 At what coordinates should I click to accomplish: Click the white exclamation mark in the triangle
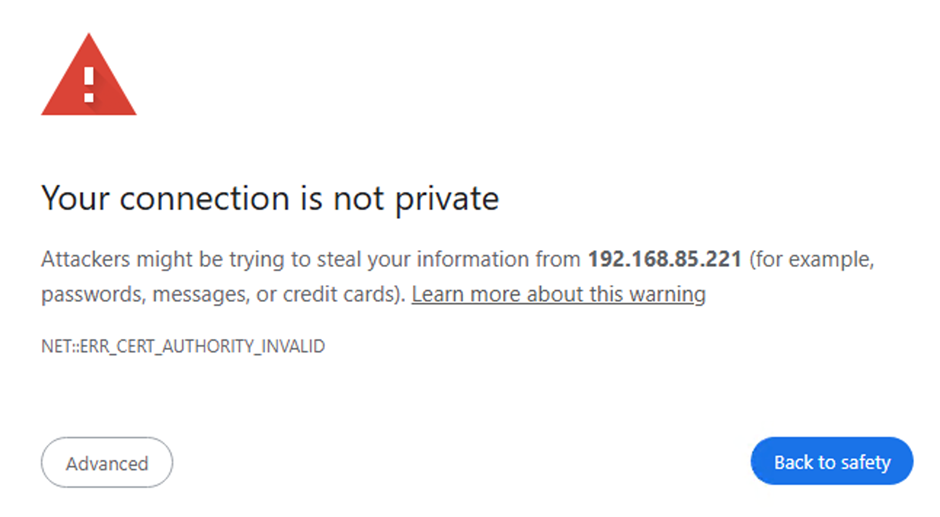[89, 83]
